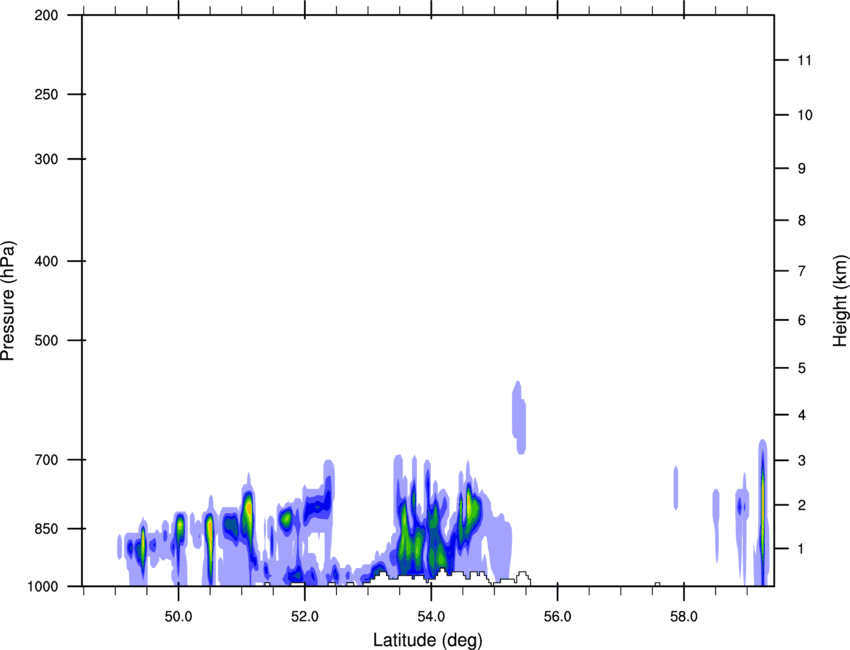Viewport: 850px width, 650px height.
Task: Pick the 10 km height label
Action: (x=805, y=115)
